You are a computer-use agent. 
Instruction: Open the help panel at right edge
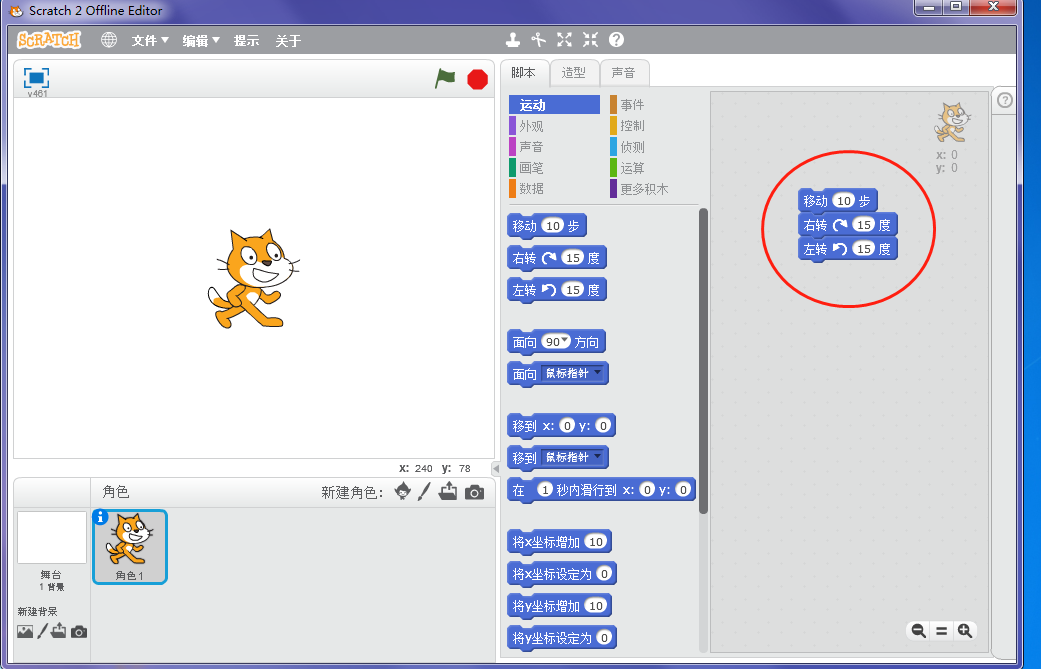[1005, 100]
